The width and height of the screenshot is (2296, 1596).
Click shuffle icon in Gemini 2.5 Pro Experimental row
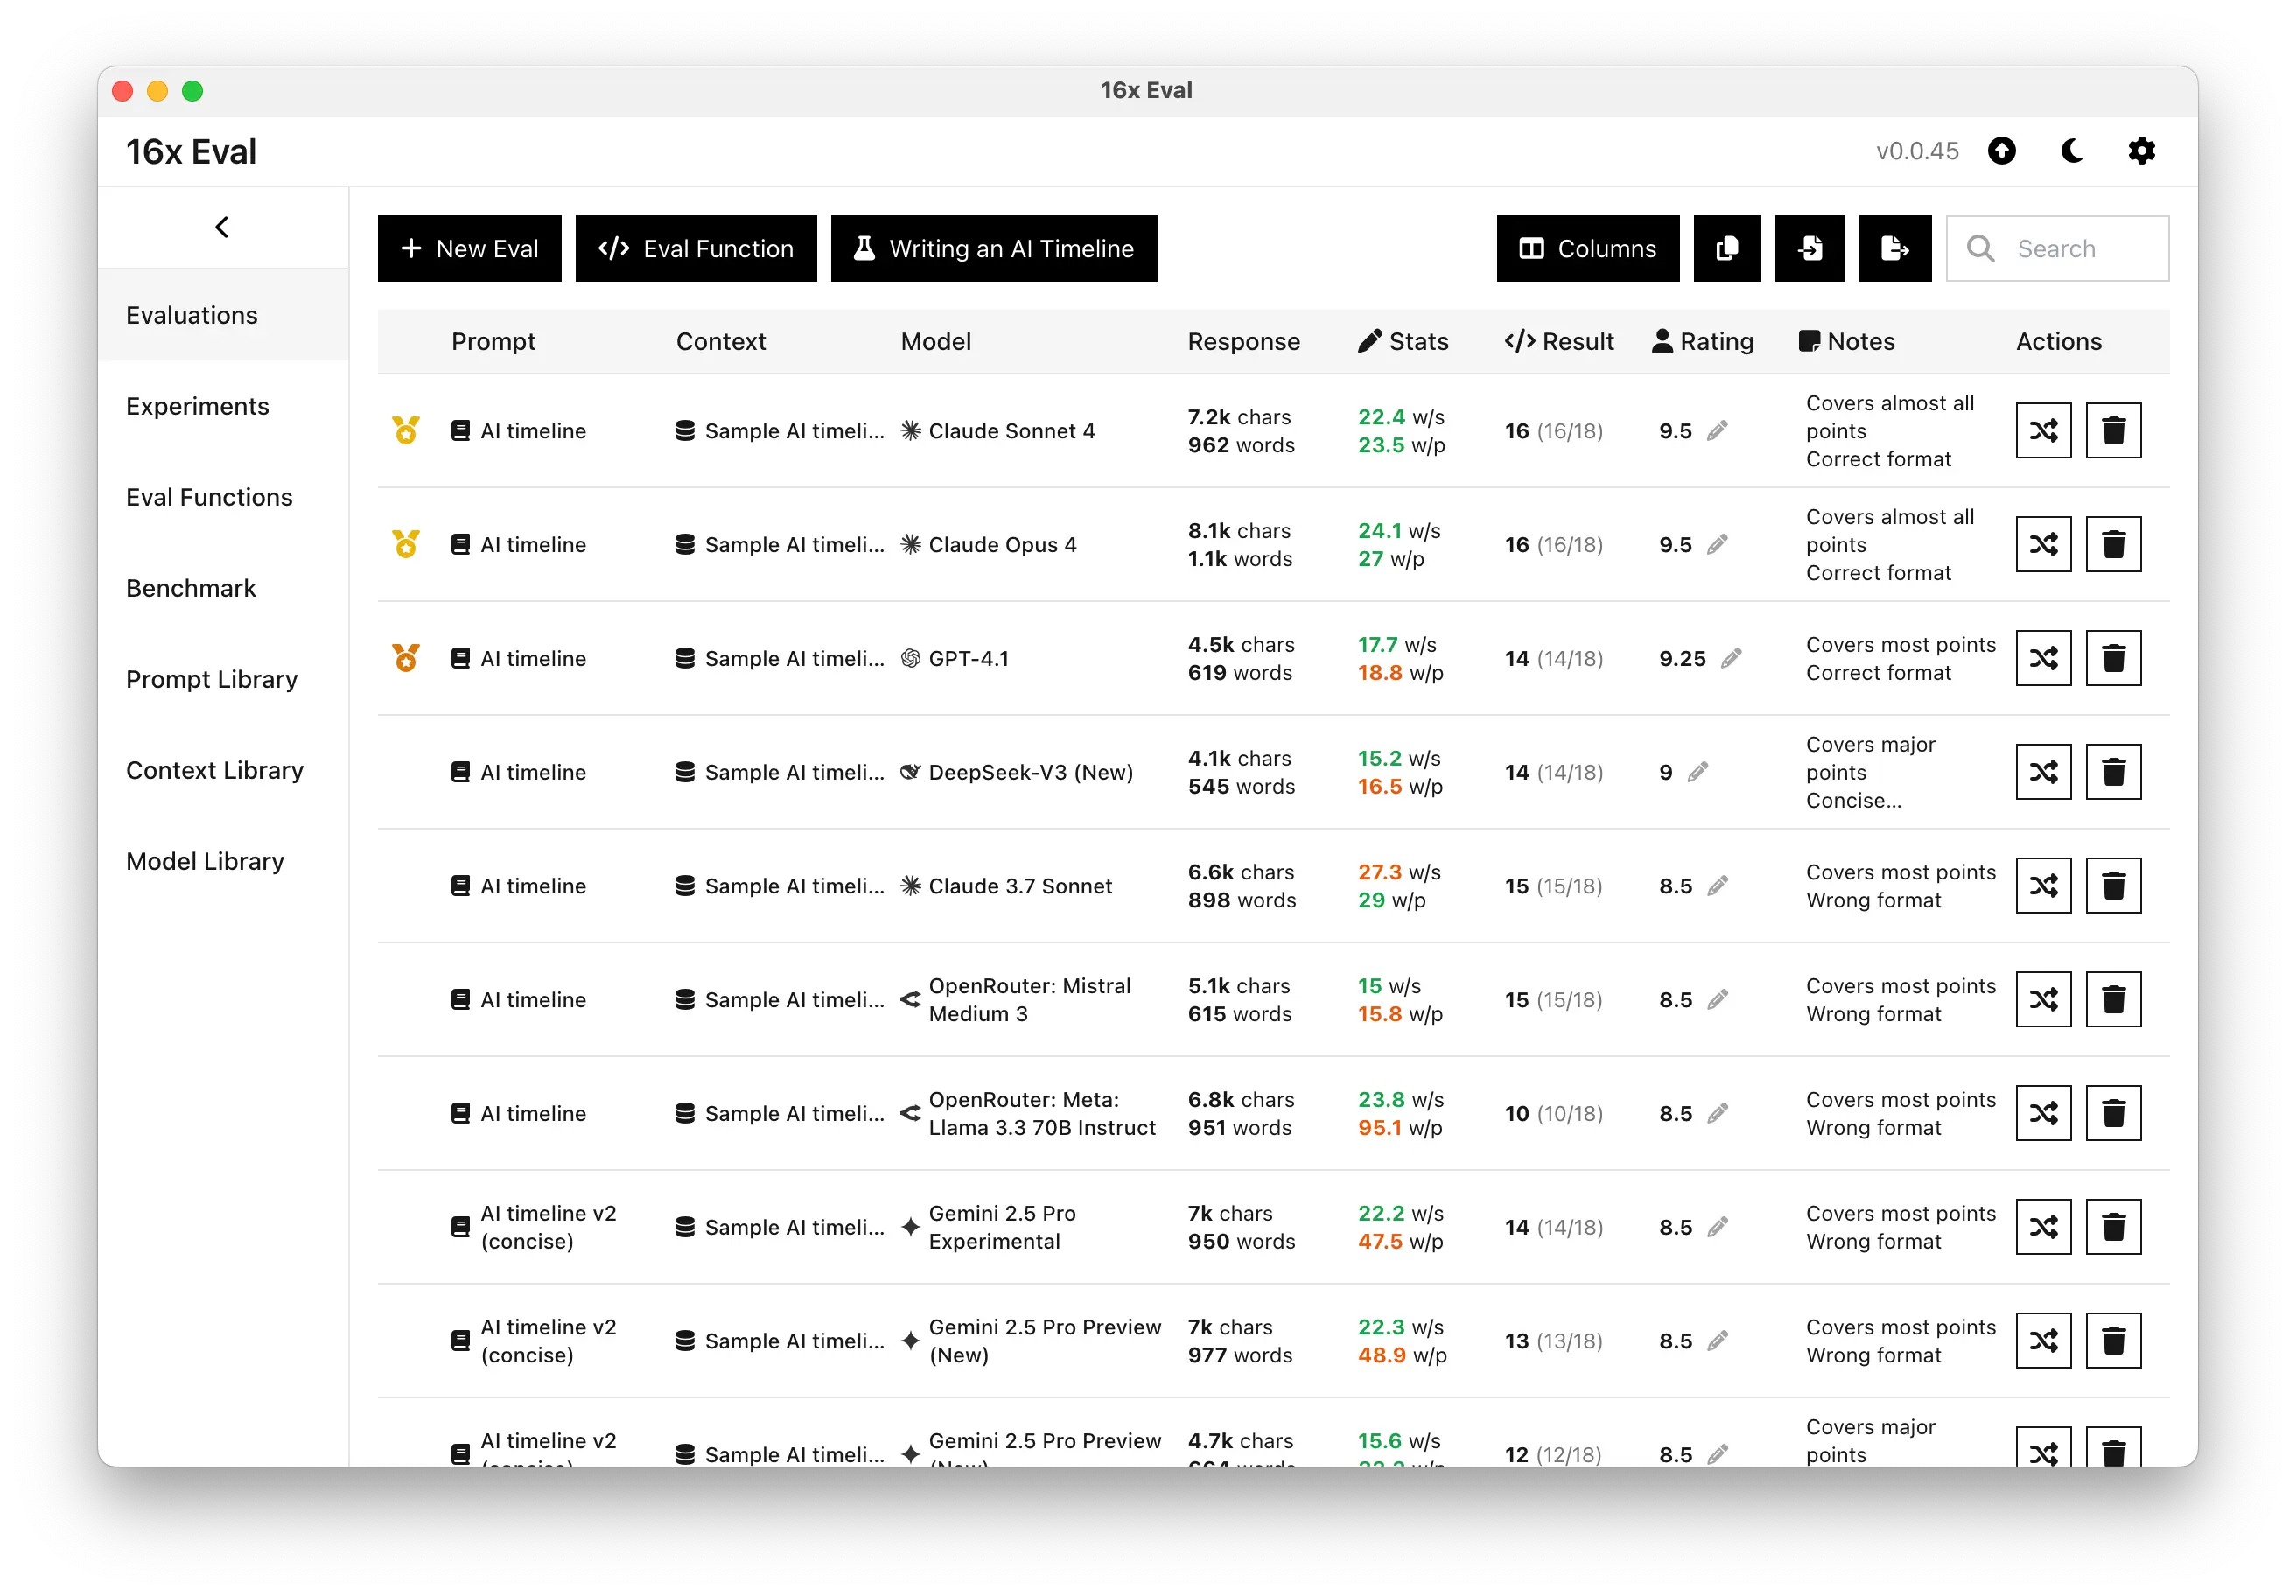click(2044, 1227)
